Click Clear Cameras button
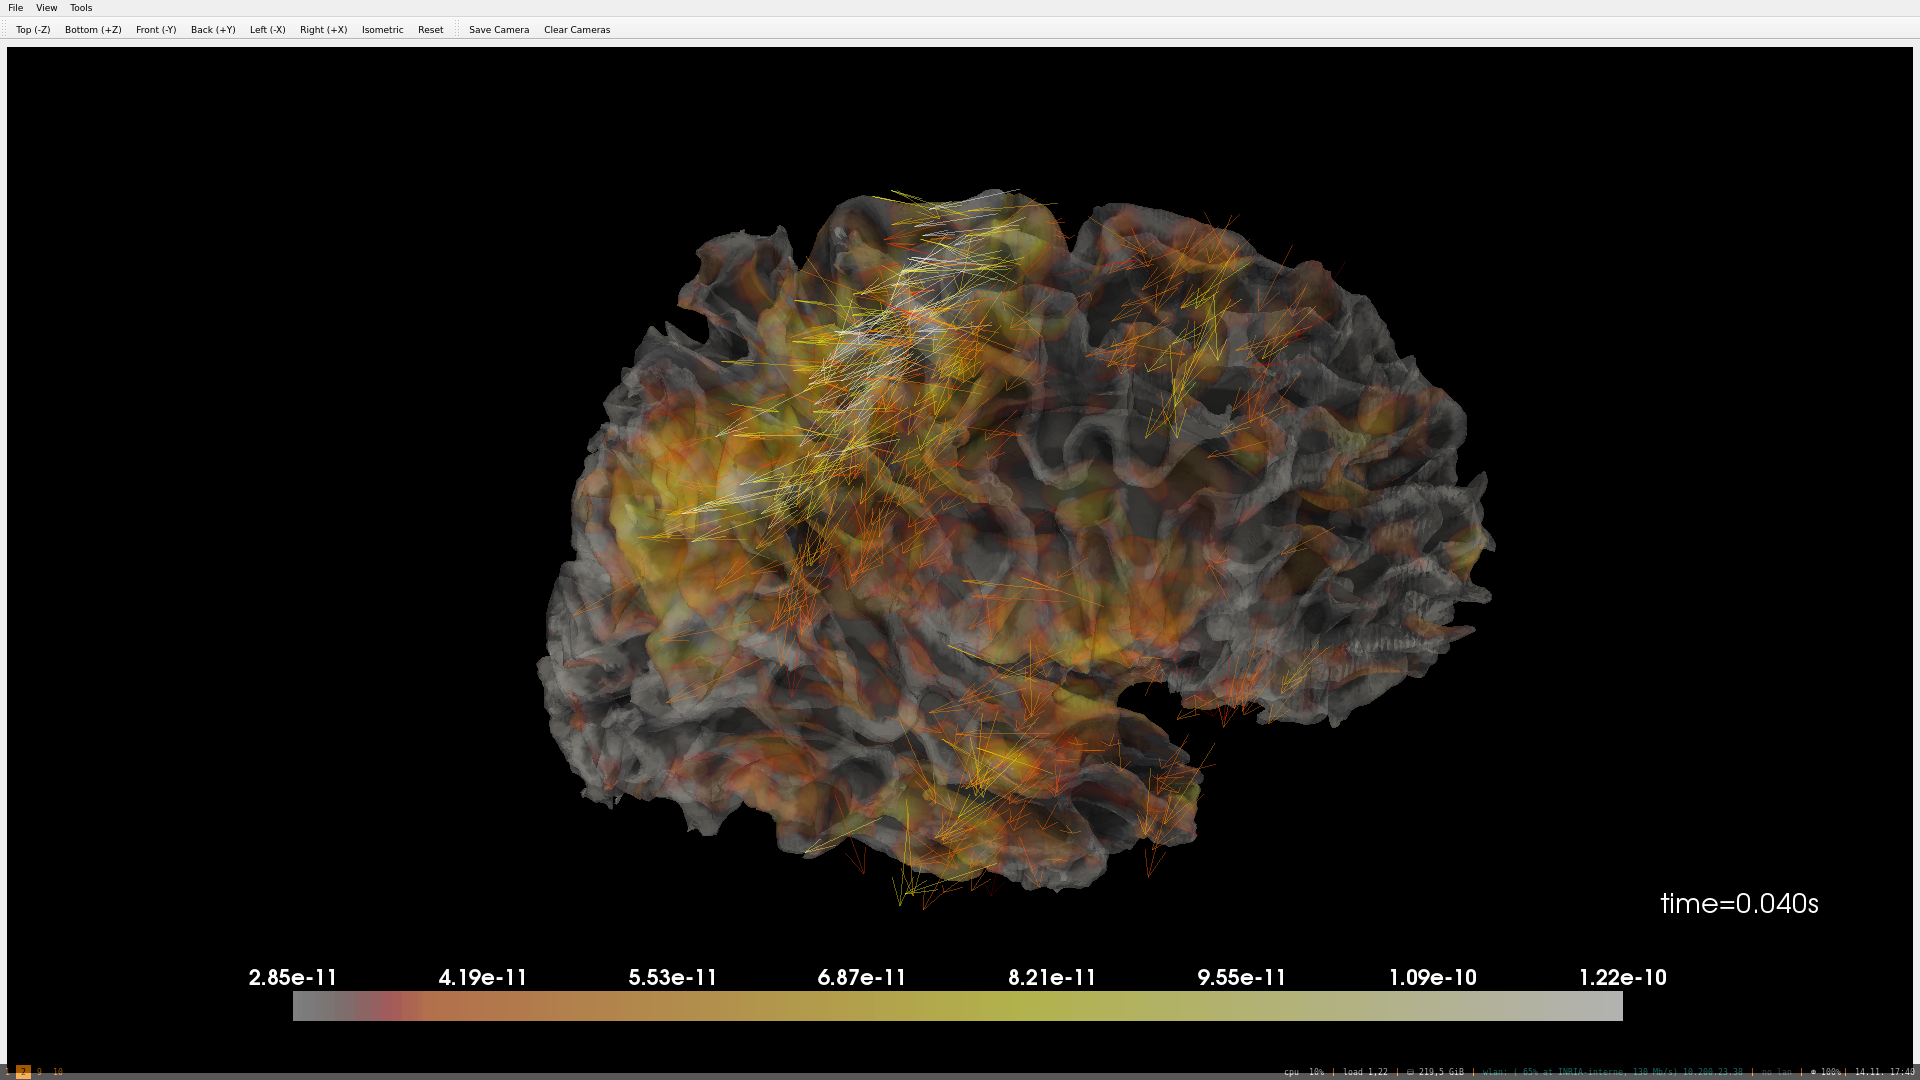 pyautogui.click(x=576, y=30)
